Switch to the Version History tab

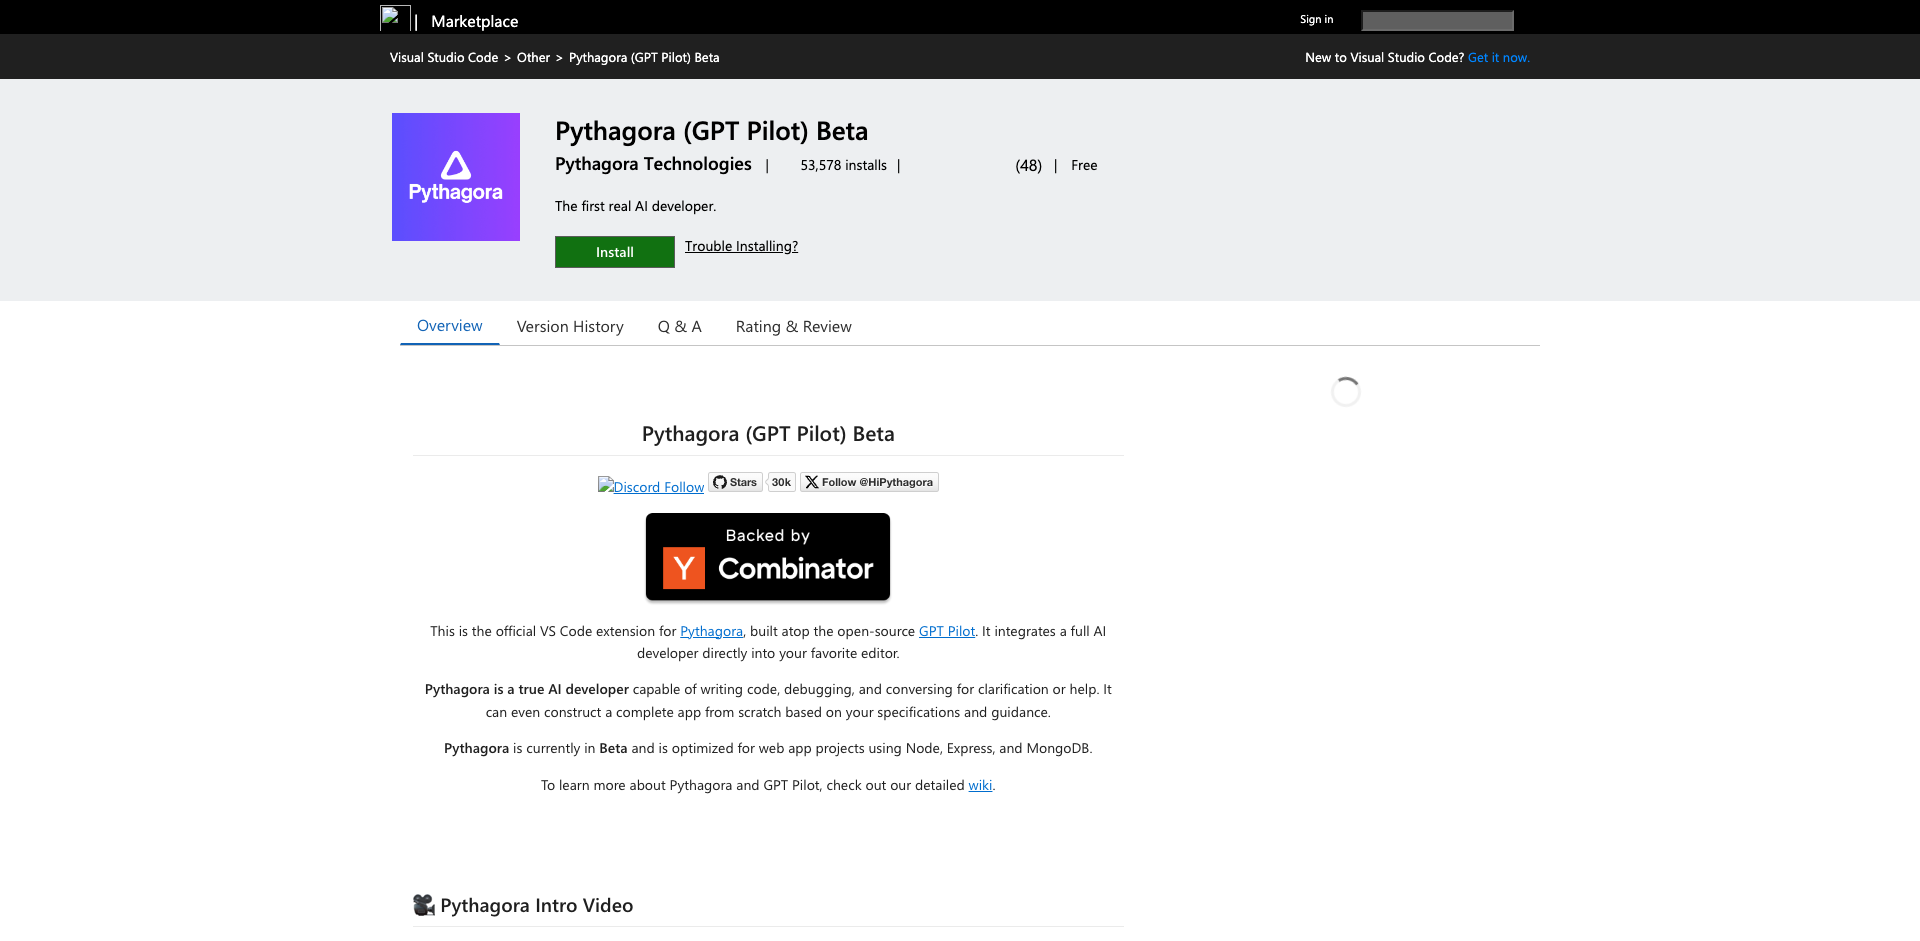point(570,327)
